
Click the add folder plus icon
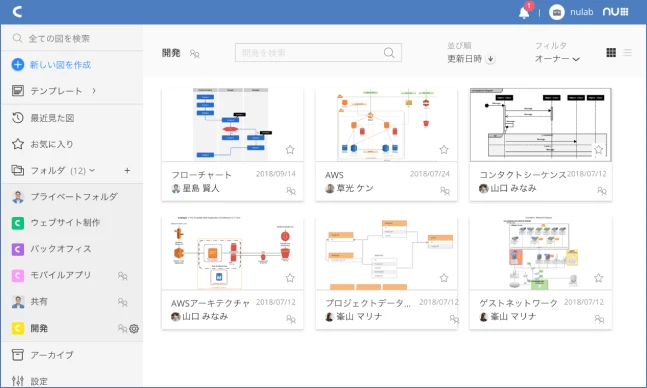128,170
